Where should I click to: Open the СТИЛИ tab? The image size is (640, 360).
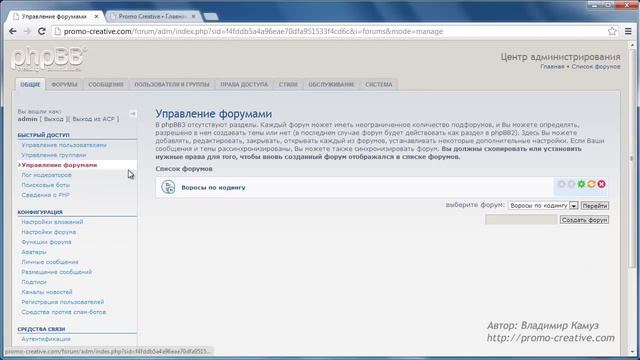(x=288, y=84)
